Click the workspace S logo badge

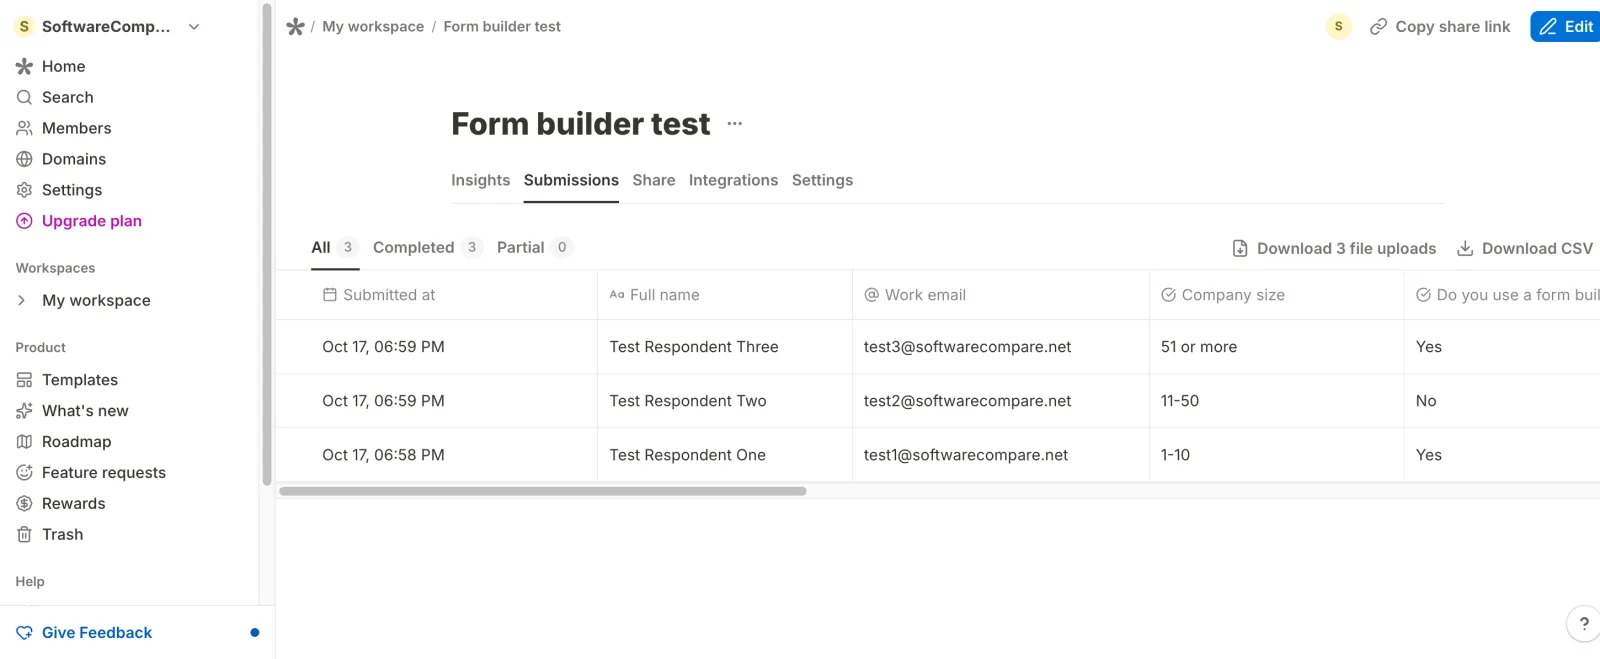click(24, 27)
